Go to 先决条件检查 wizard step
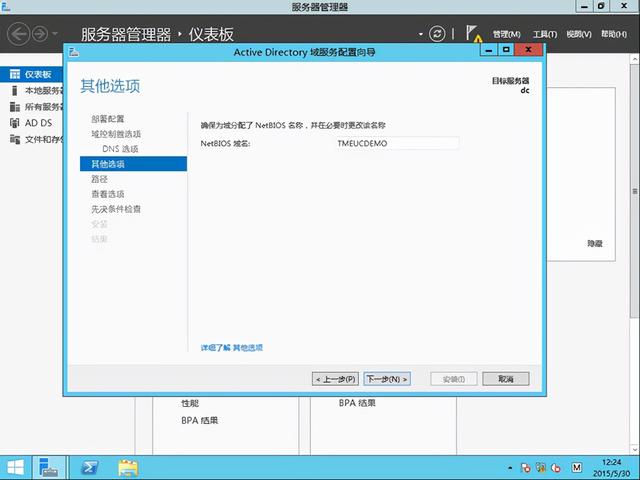The width and height of the screenshot is (640, 480). (x=116, y=209)
